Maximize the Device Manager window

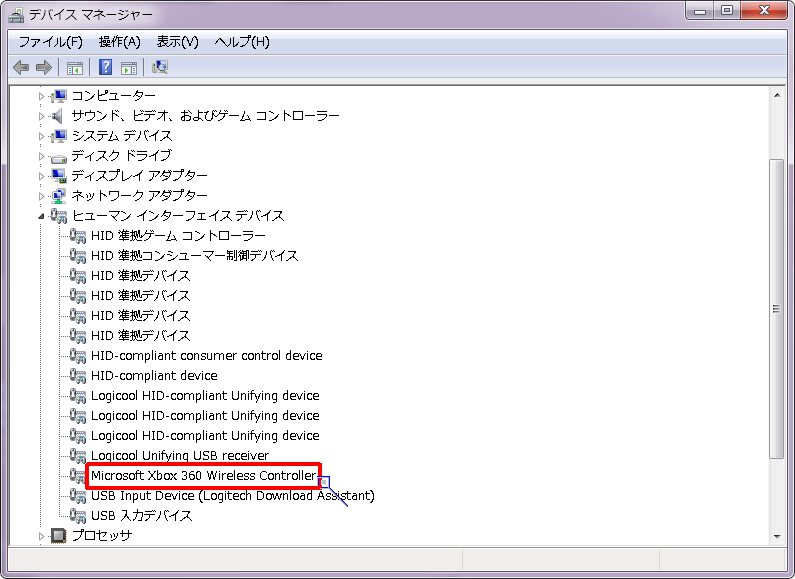coord(727,11)
